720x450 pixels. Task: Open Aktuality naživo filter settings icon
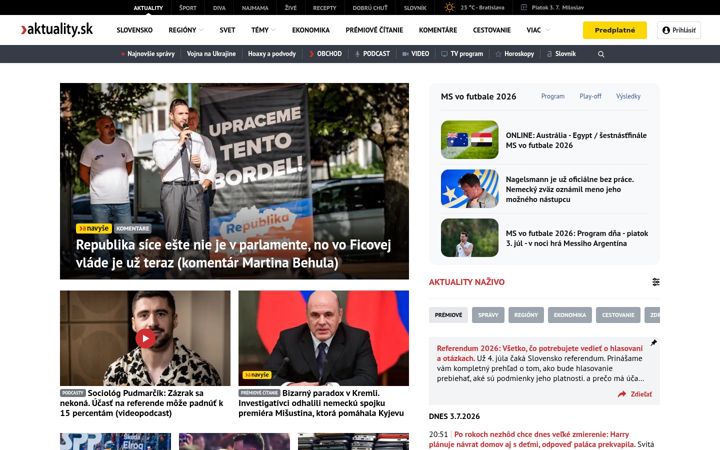pyautogui.click(x=656, y=282)
